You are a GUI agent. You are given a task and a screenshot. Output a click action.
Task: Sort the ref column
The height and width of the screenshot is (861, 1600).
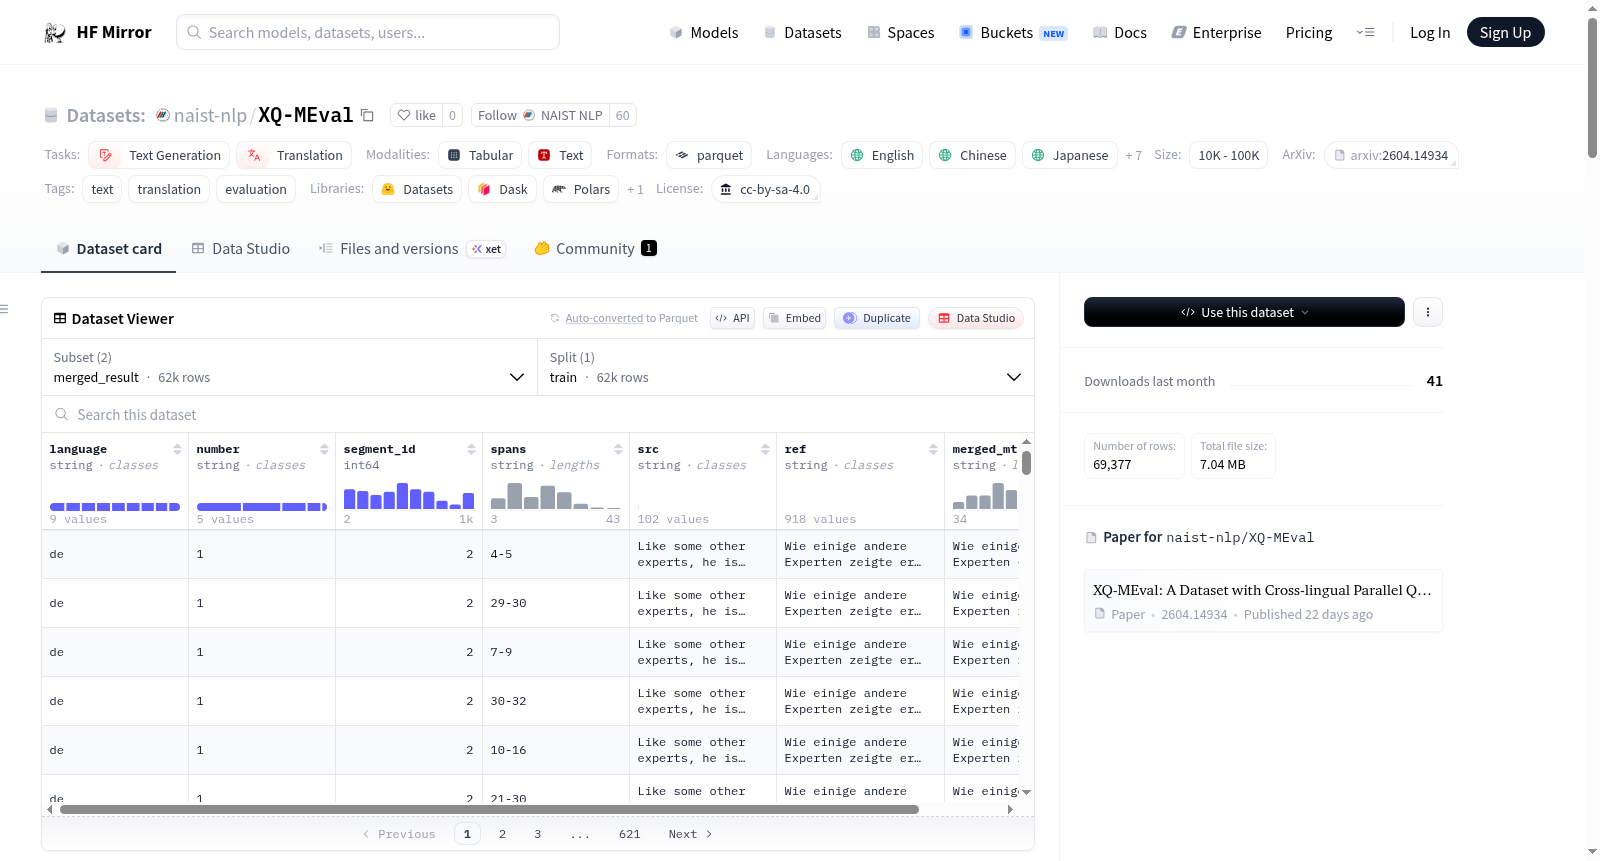click(933, 449)
